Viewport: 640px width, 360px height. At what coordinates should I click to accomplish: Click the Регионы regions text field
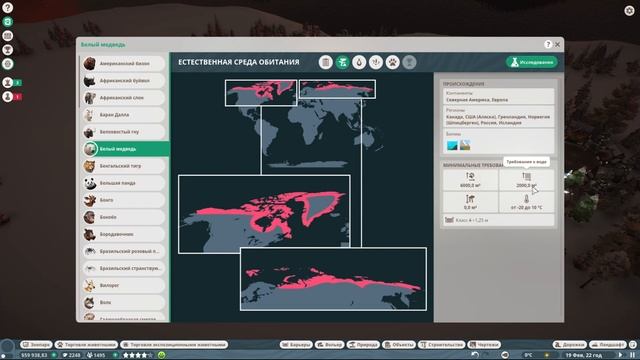(499, 117)
